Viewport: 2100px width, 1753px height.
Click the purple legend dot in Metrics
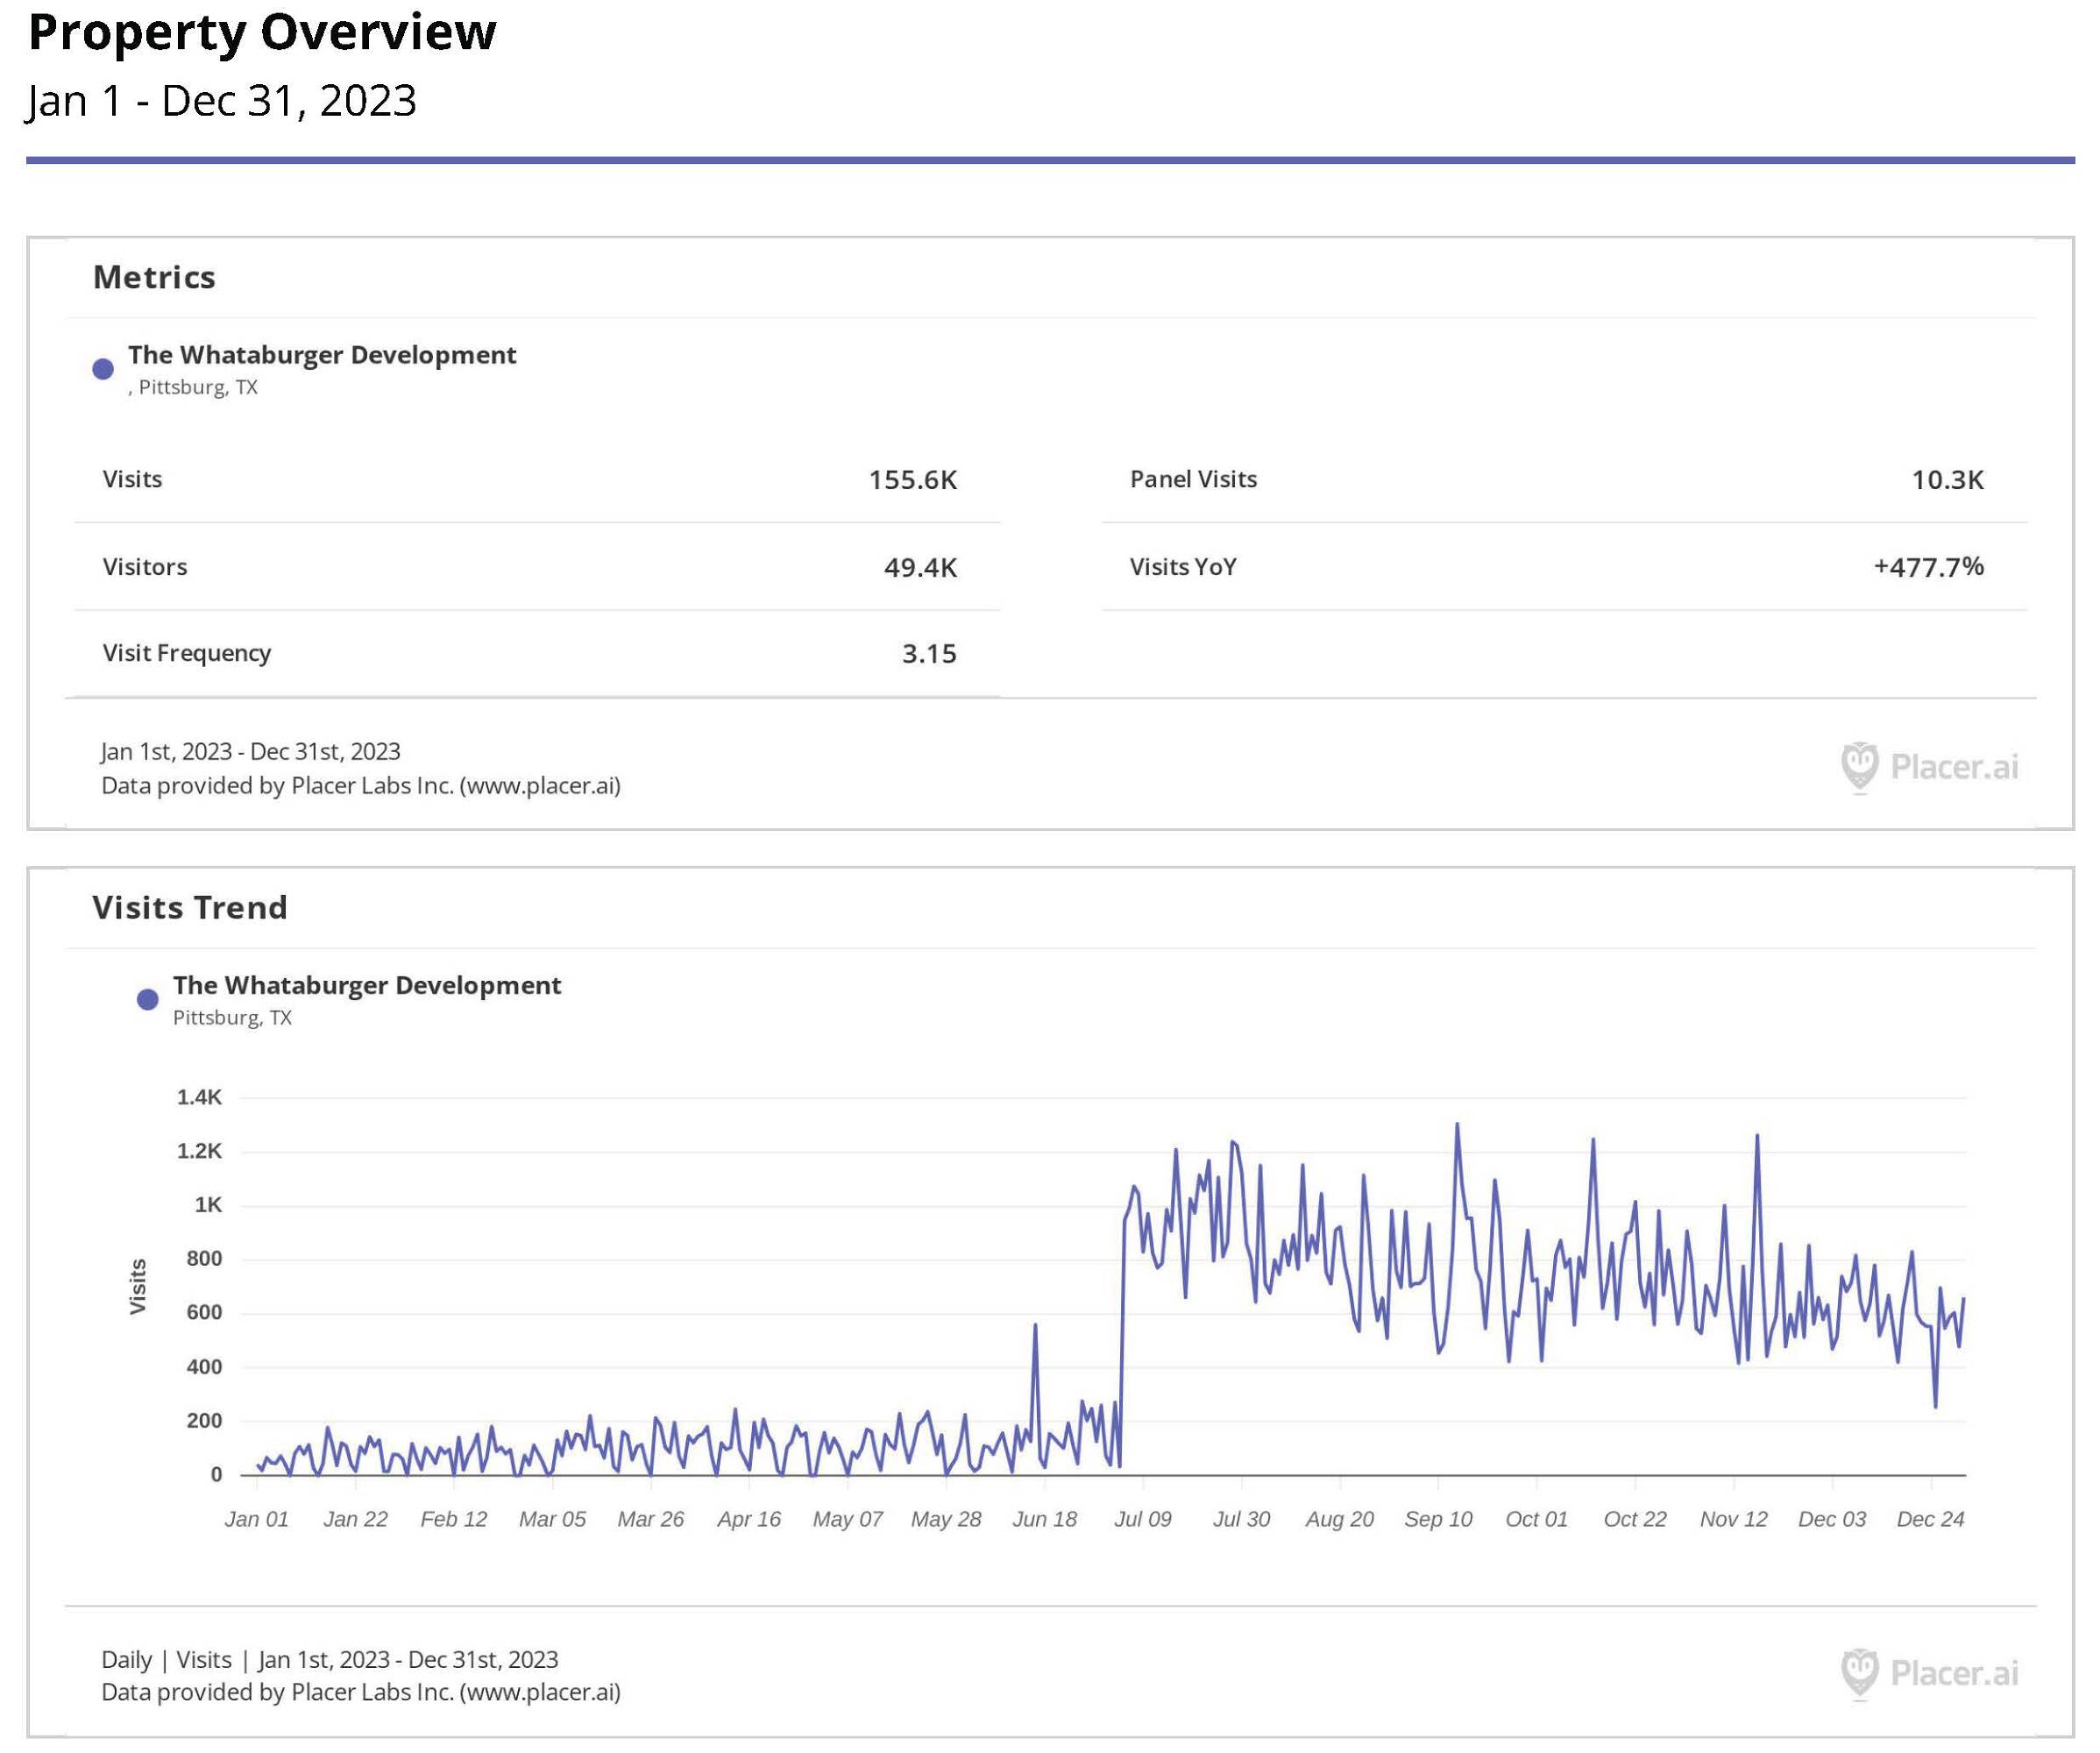click(x=103, y=369)
